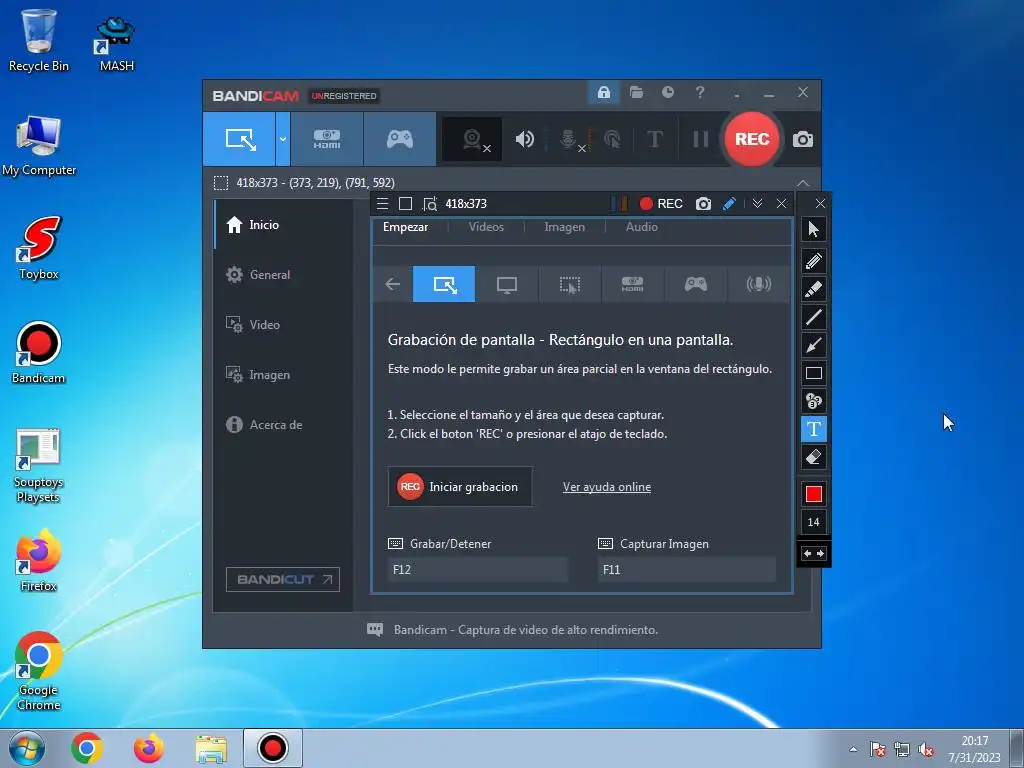Viewport: 1024px width, 768px height.
Task: Click the find window magnifier icon
Action: pyautogui.click(x=430, y=204)
